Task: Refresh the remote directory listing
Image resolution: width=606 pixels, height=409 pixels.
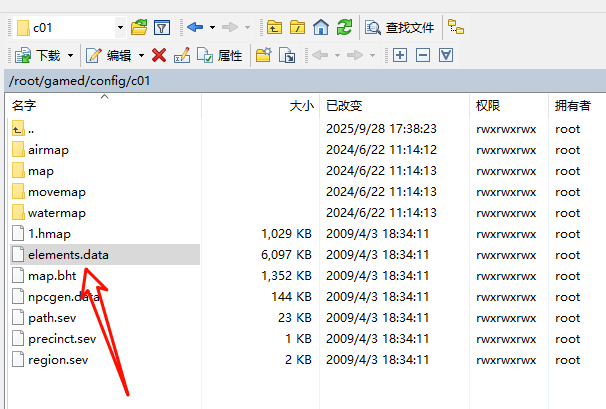Action: tap(344, 27)
